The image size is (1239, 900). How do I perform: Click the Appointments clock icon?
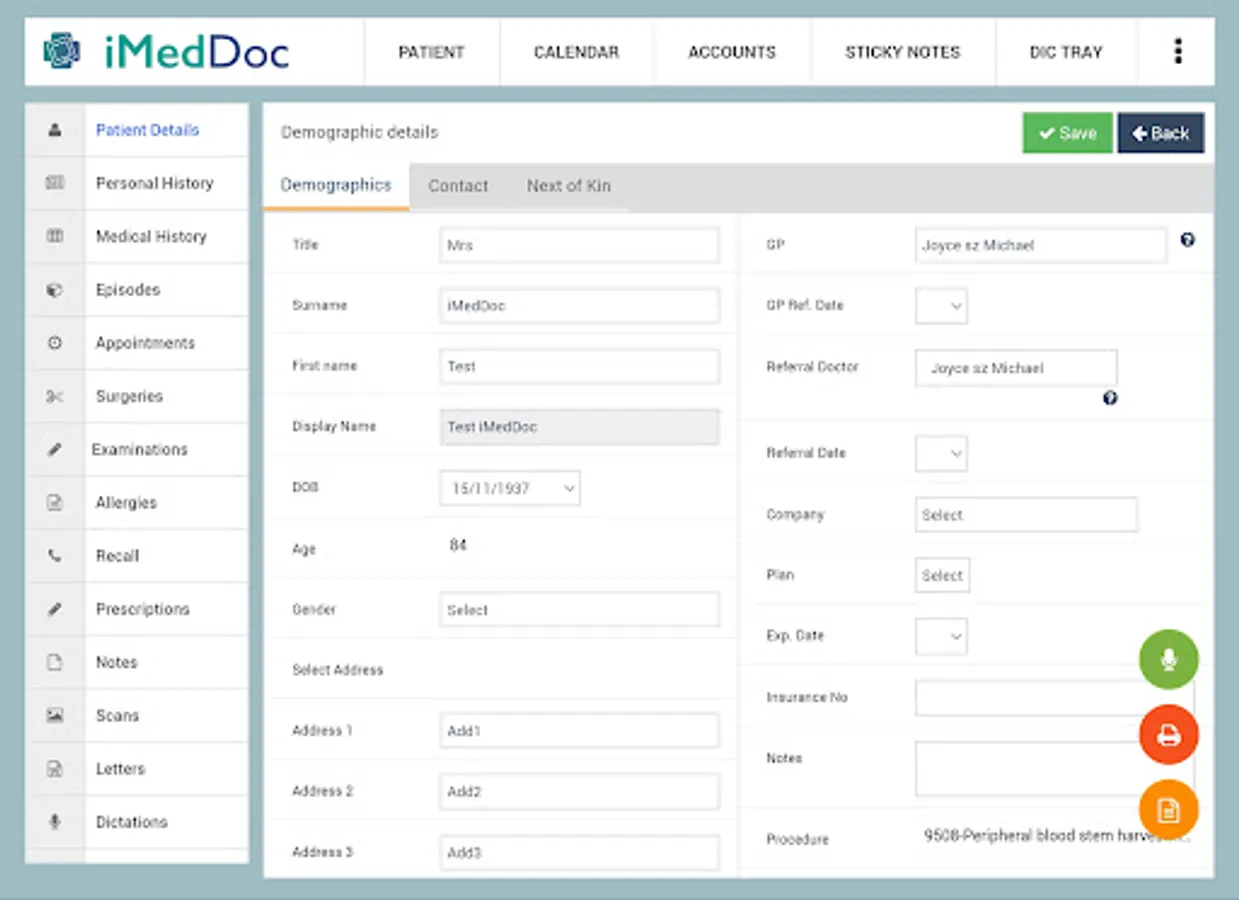coord(55,343)
